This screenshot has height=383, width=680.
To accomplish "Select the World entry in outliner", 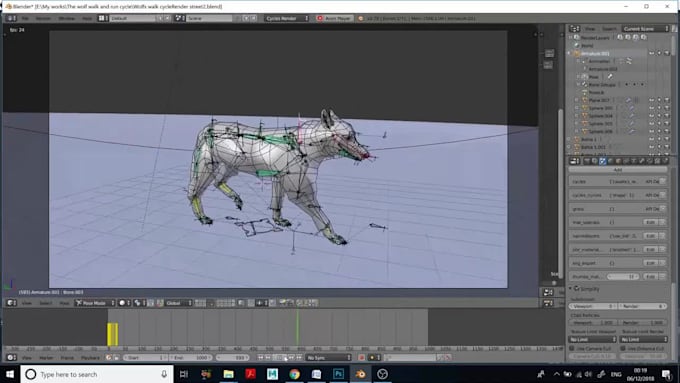I will [x=587, y=46].
